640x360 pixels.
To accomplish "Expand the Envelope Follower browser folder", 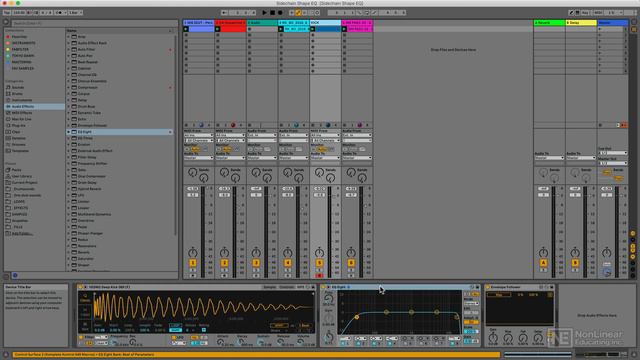I will [69, 125].
